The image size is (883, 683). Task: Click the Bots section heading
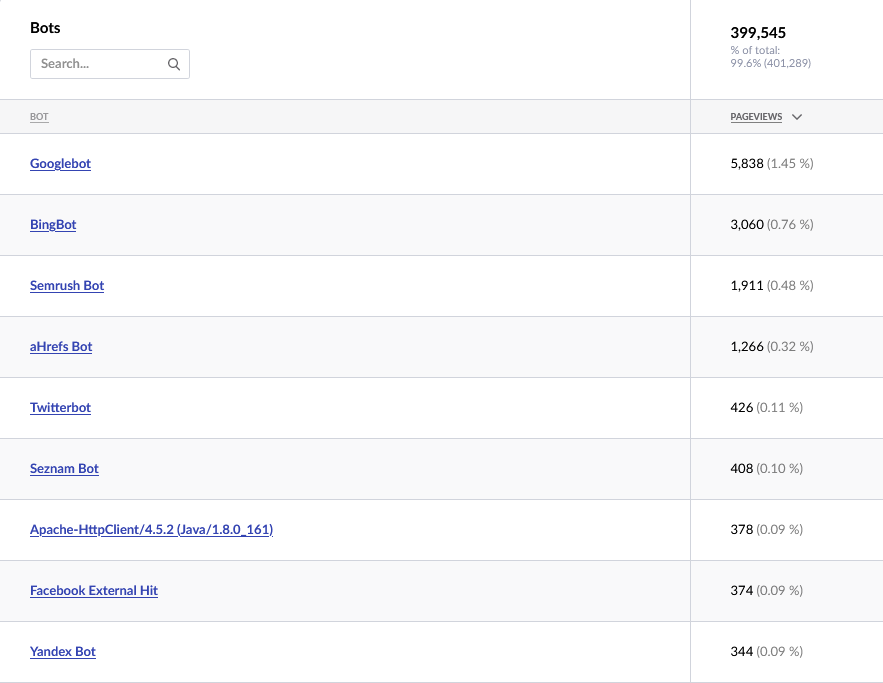point(45,28)
